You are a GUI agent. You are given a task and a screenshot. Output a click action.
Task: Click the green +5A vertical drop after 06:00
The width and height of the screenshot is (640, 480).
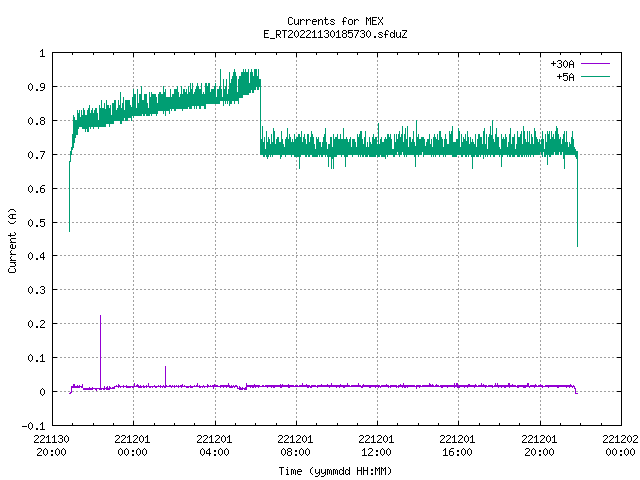pos(260,118)
